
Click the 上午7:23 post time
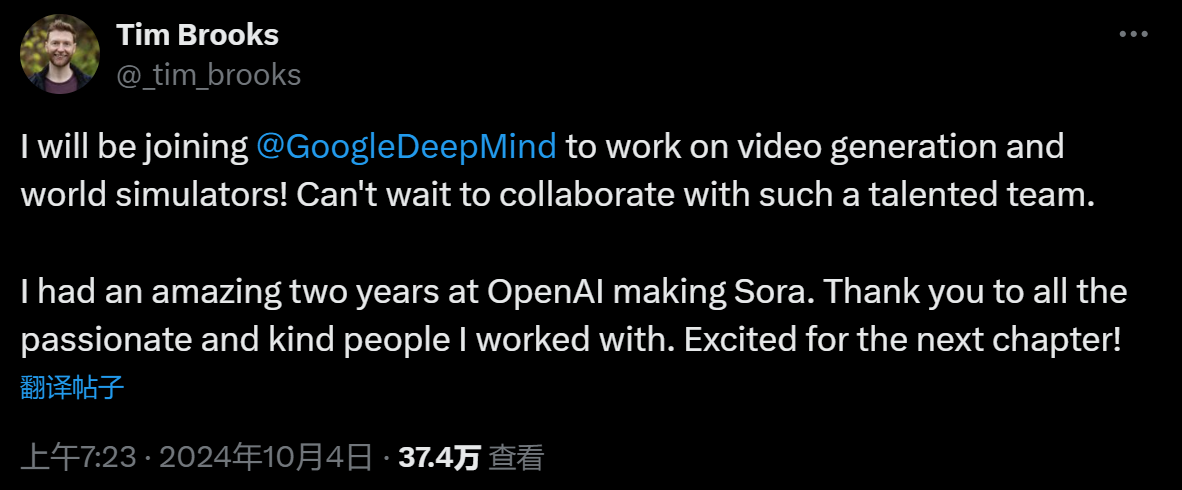click(76, 457)
